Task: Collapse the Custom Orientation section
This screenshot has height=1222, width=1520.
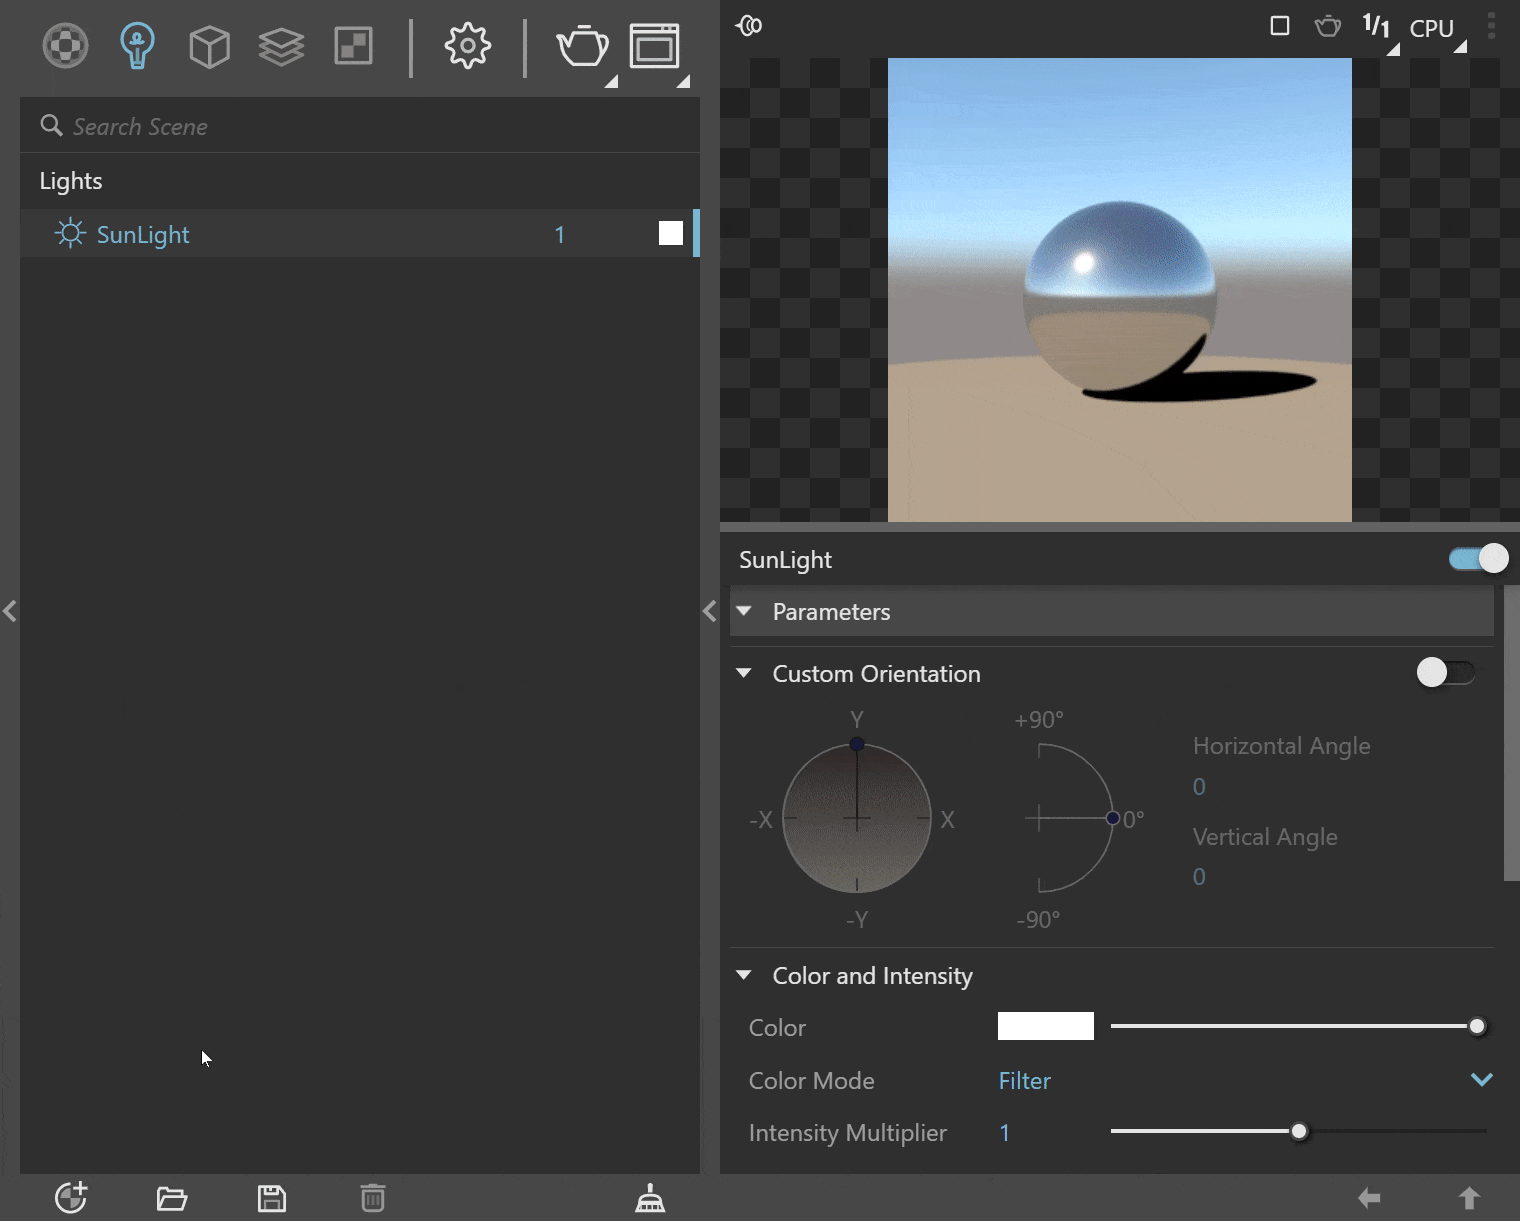Action: [744, 673]
